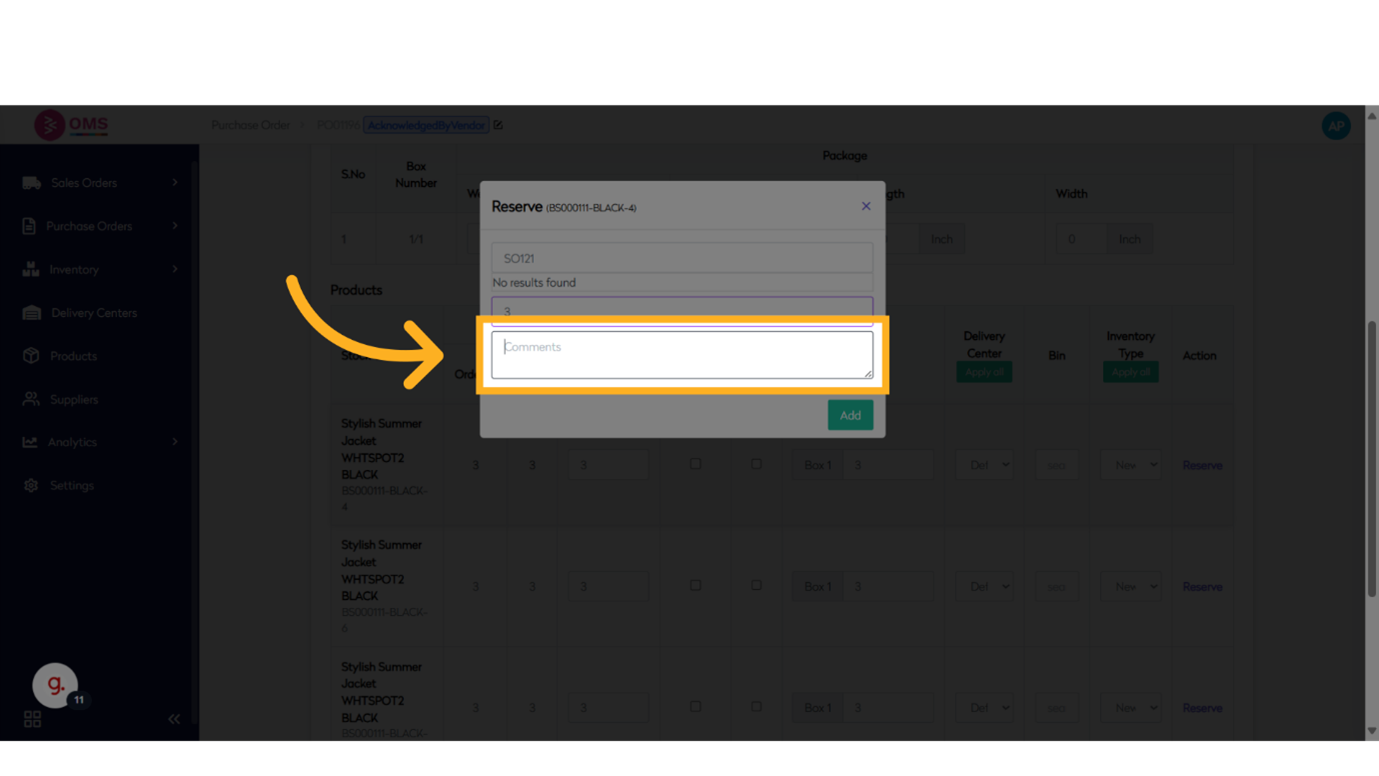Image resolution: width=1379 pixels, height=776 pixels.
Task: Close the Reserve dialog
Action: pyautogui.click(x=866, y=206)
